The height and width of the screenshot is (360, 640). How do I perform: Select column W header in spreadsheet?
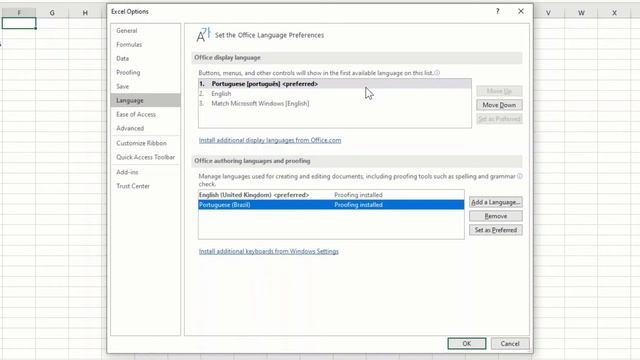coord(581,13)
